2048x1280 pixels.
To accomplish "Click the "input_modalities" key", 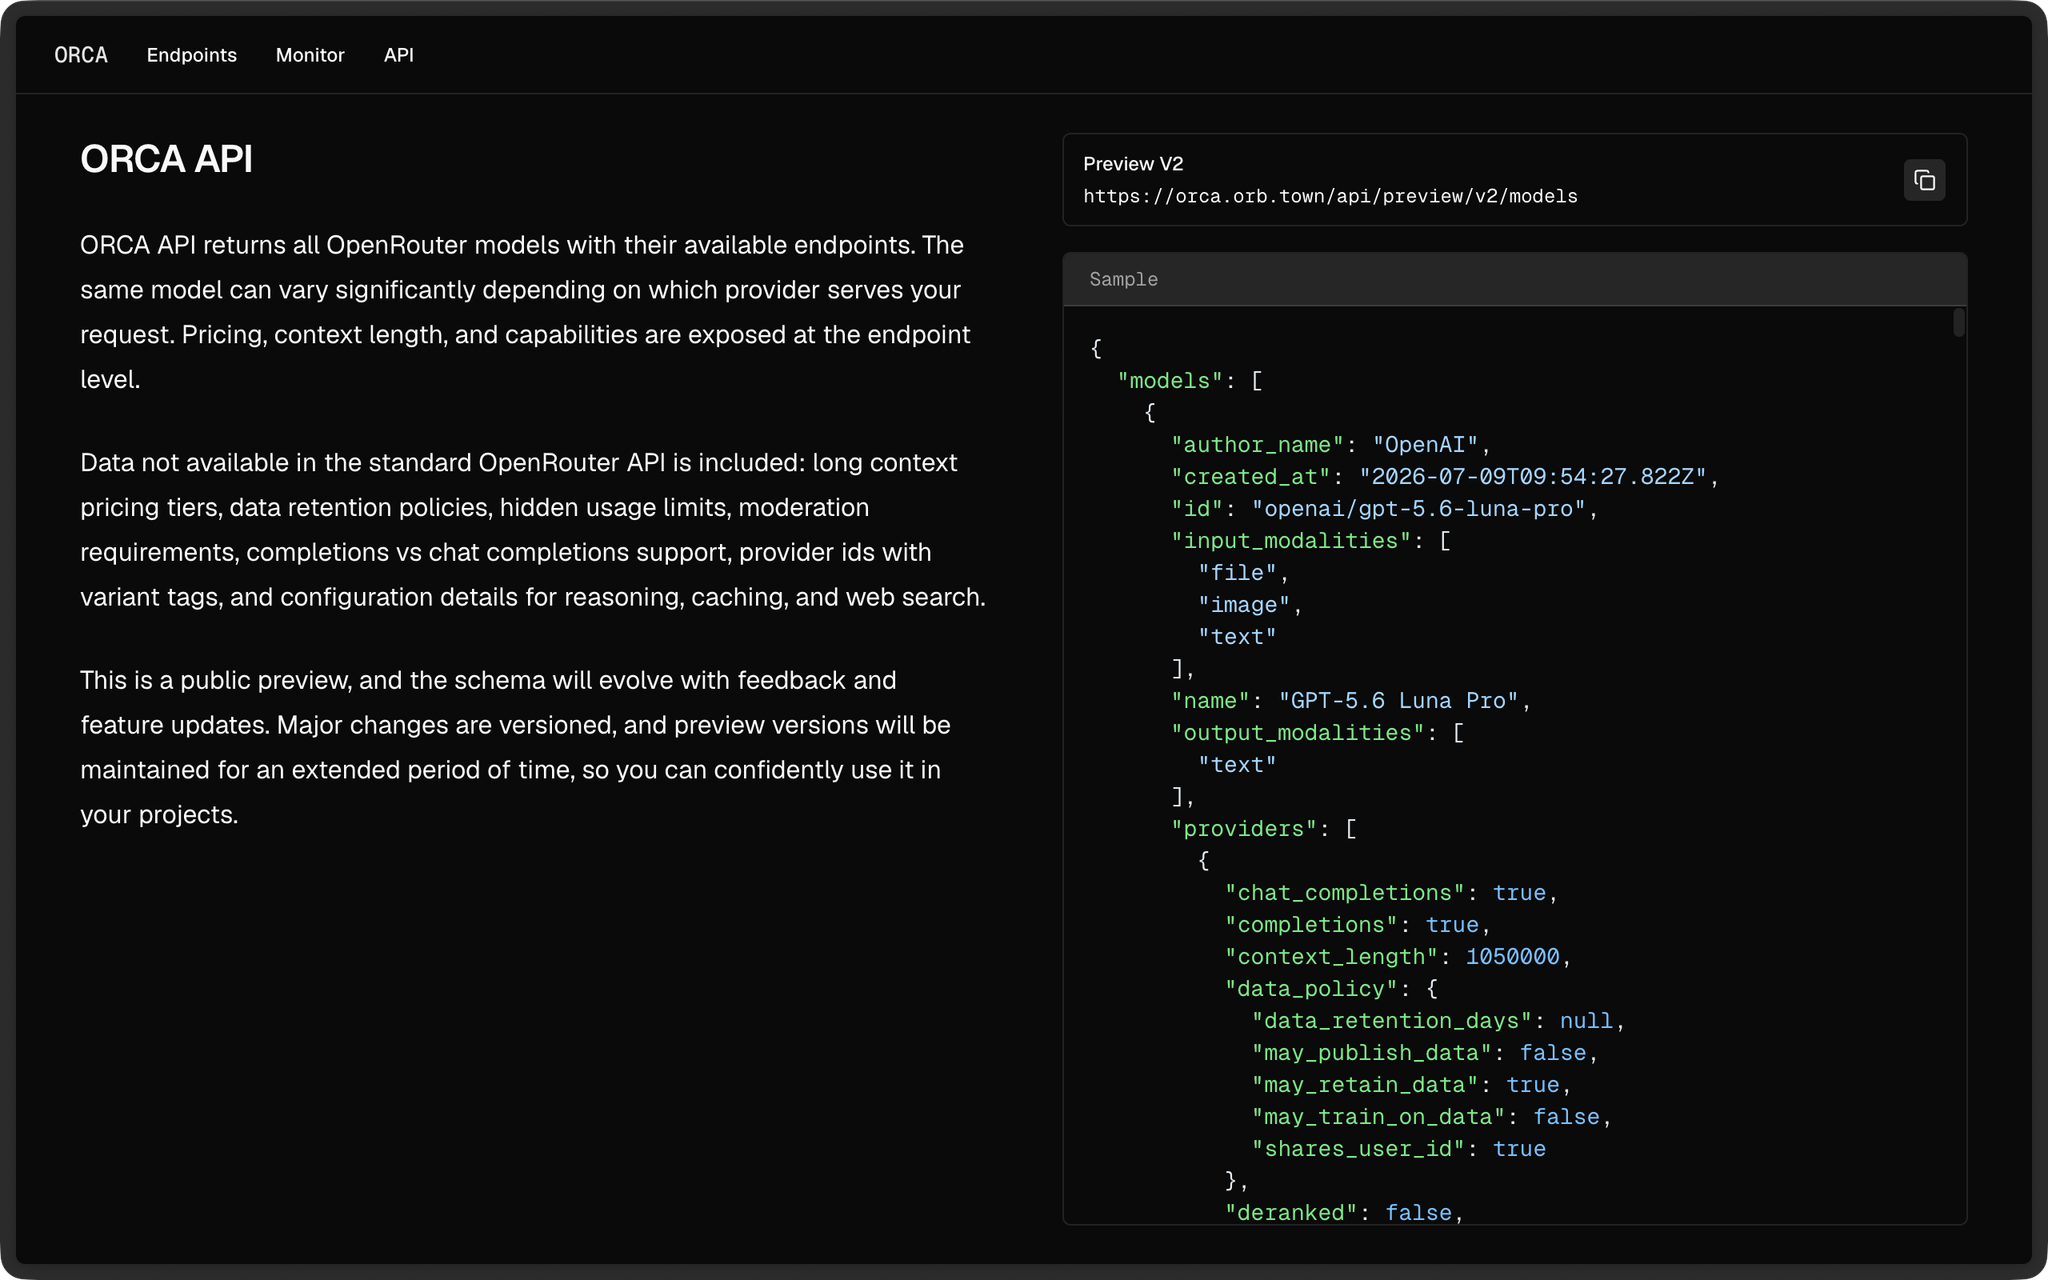I will click(x=1291, y=541).
